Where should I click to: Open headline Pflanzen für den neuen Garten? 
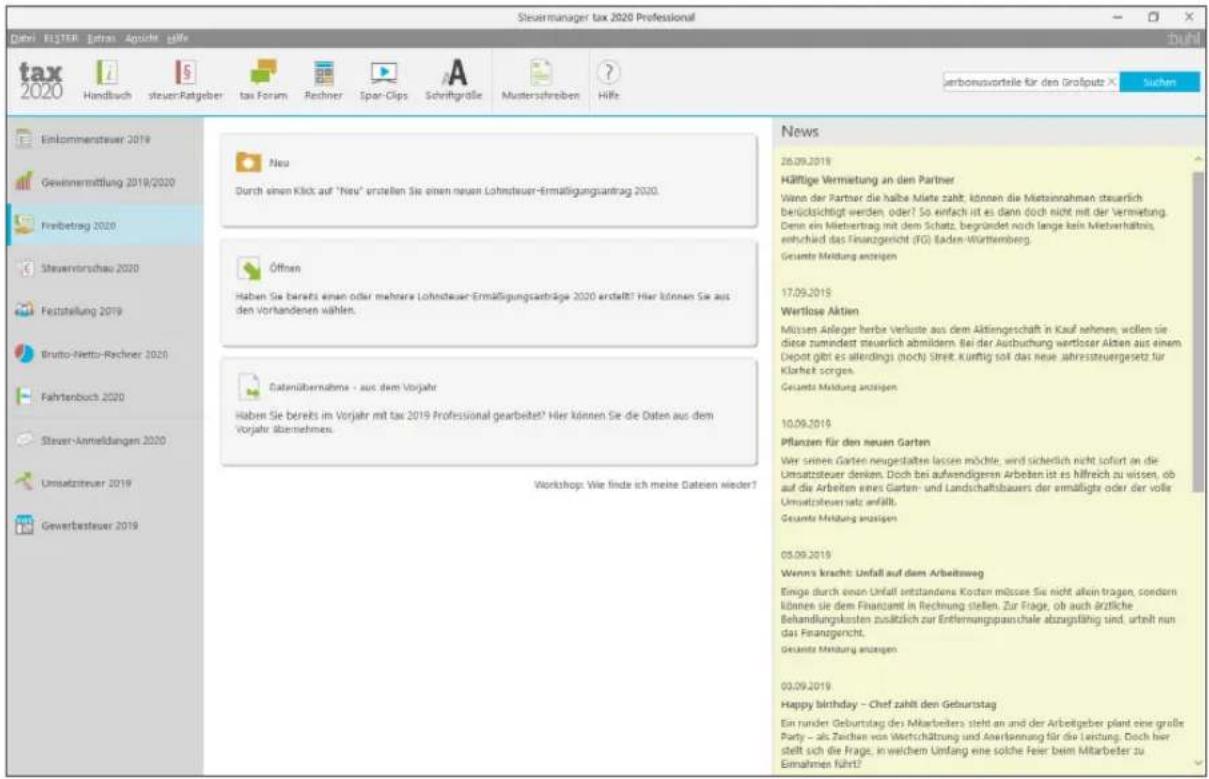click(x=857, y=440)
